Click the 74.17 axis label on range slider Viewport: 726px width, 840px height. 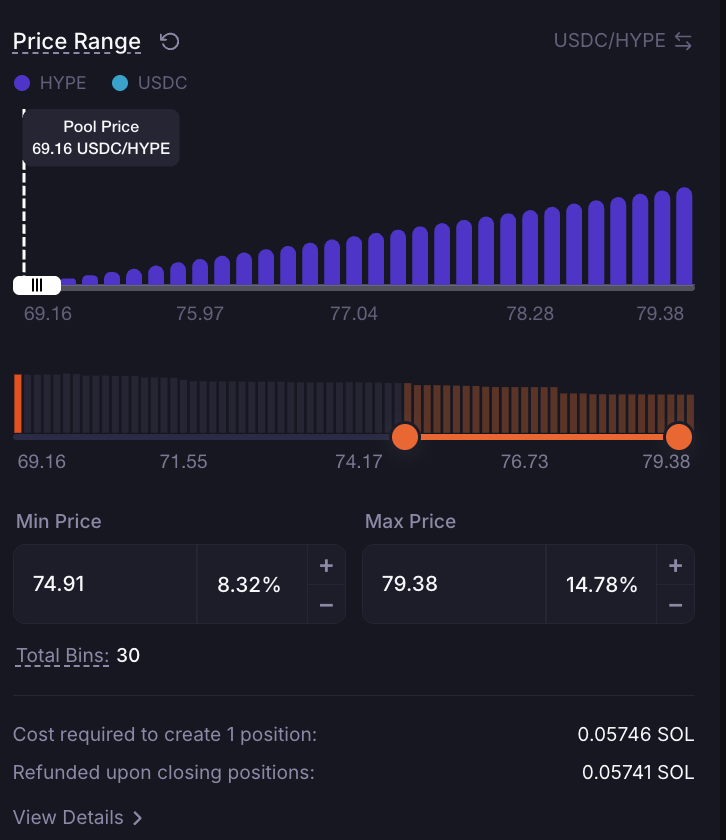click(x=358, y=461)
